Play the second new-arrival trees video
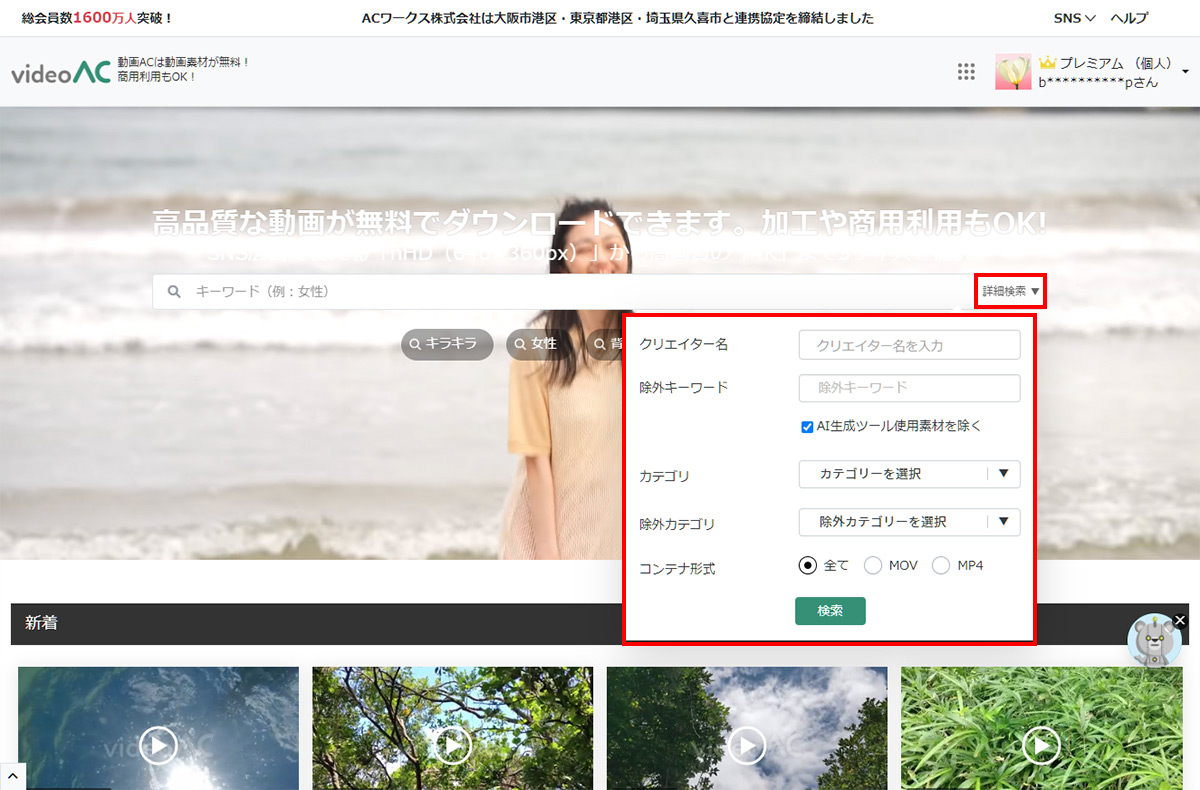The width and height of the screenshot is (1200, 790). click(x=452, y=745)
